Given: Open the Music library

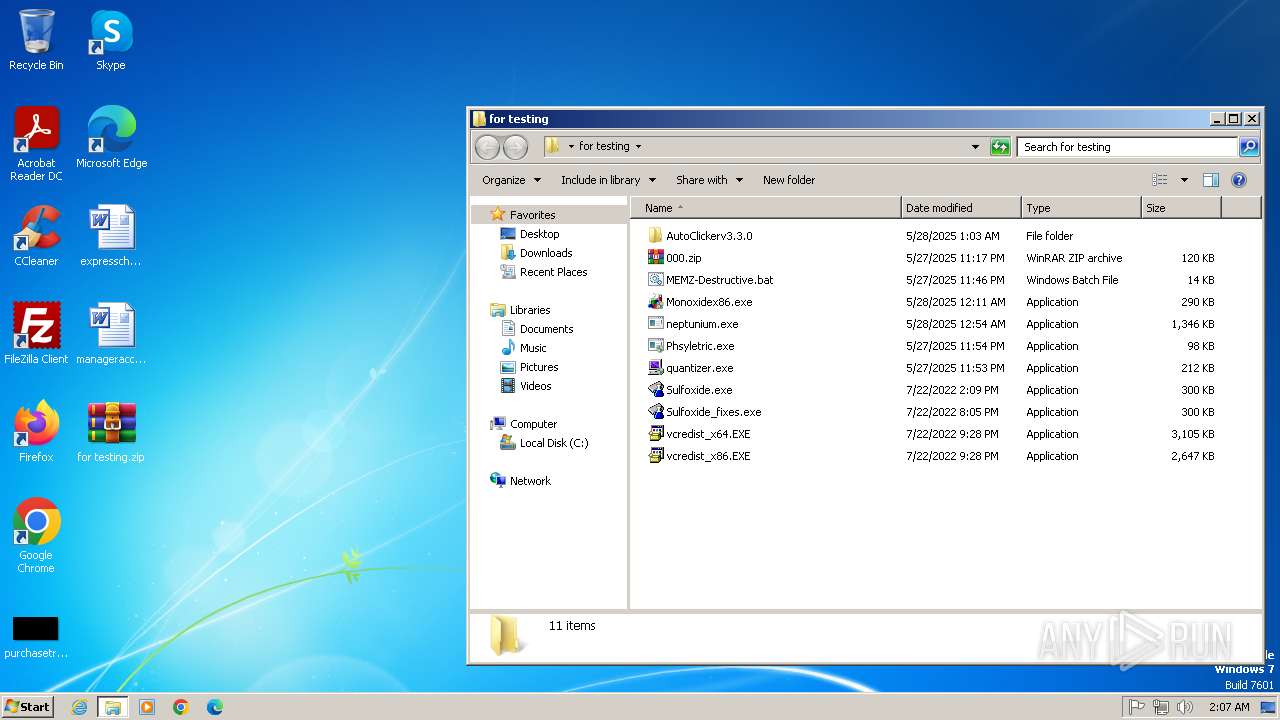Looking at the screenshot, I should coord(523,348).
